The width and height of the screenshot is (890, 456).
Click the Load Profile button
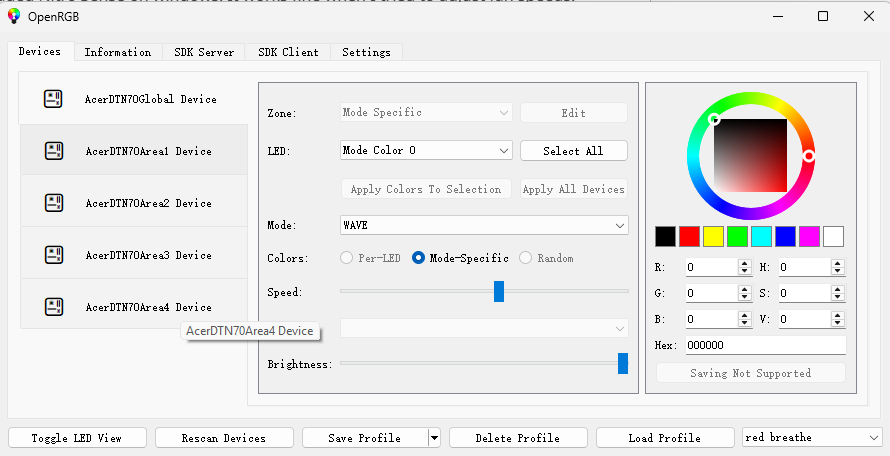665,438
